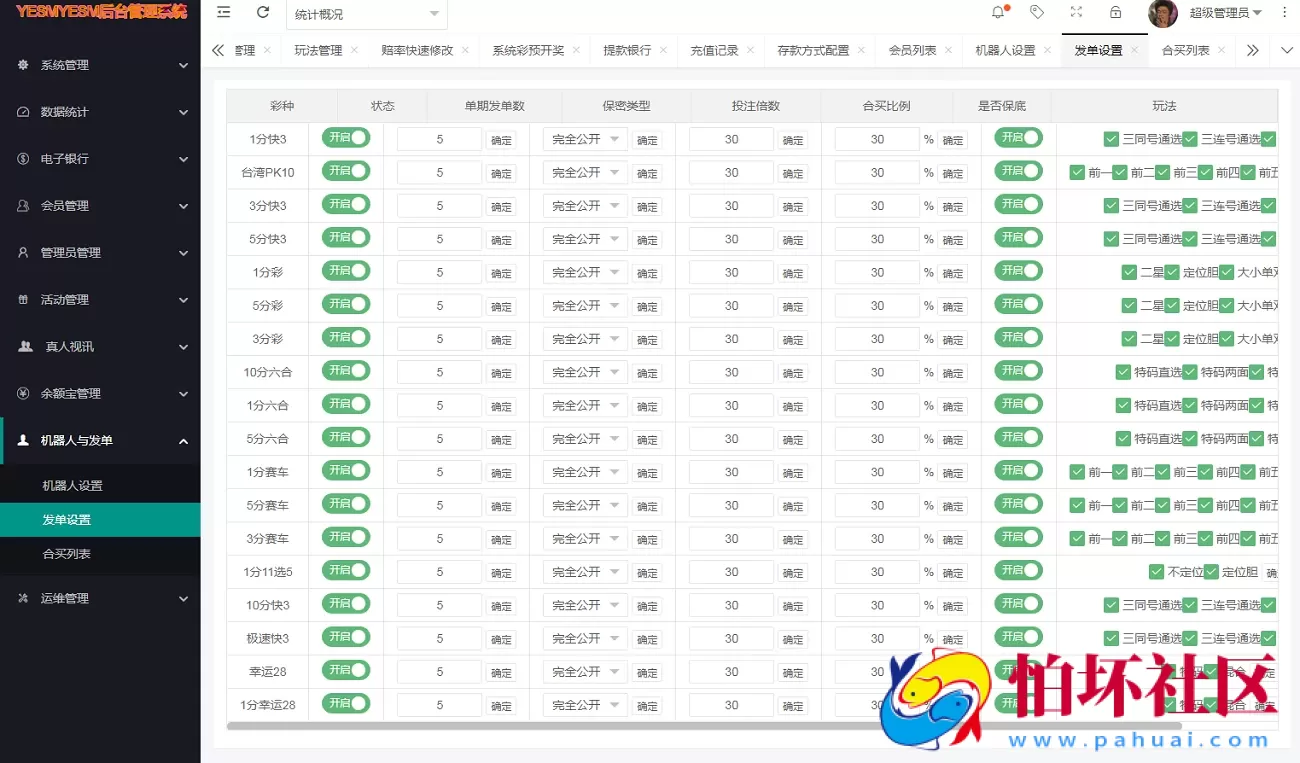Disable the 是否保底 switch for 1分快3
Image resolution: width=1300 pixels, height=763 pixels.
pyautogui.click(x=1018, y=138)
